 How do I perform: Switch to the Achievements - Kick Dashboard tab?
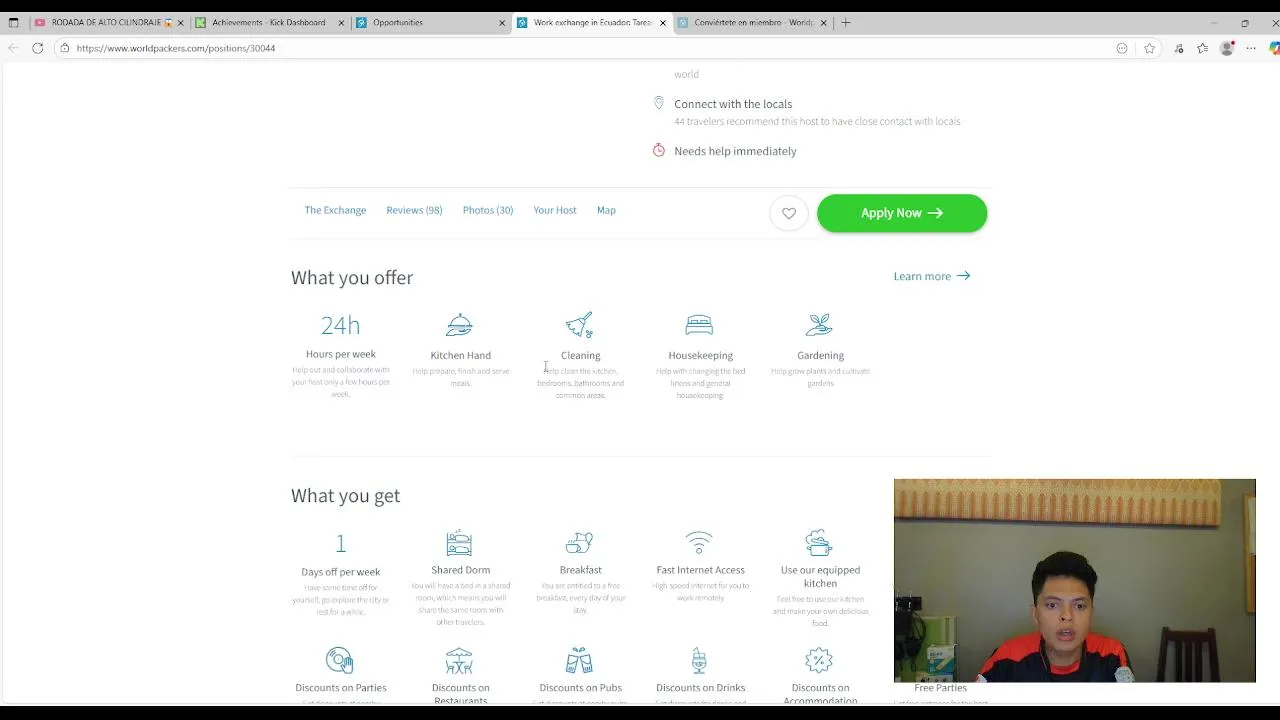tap(268, 22)
